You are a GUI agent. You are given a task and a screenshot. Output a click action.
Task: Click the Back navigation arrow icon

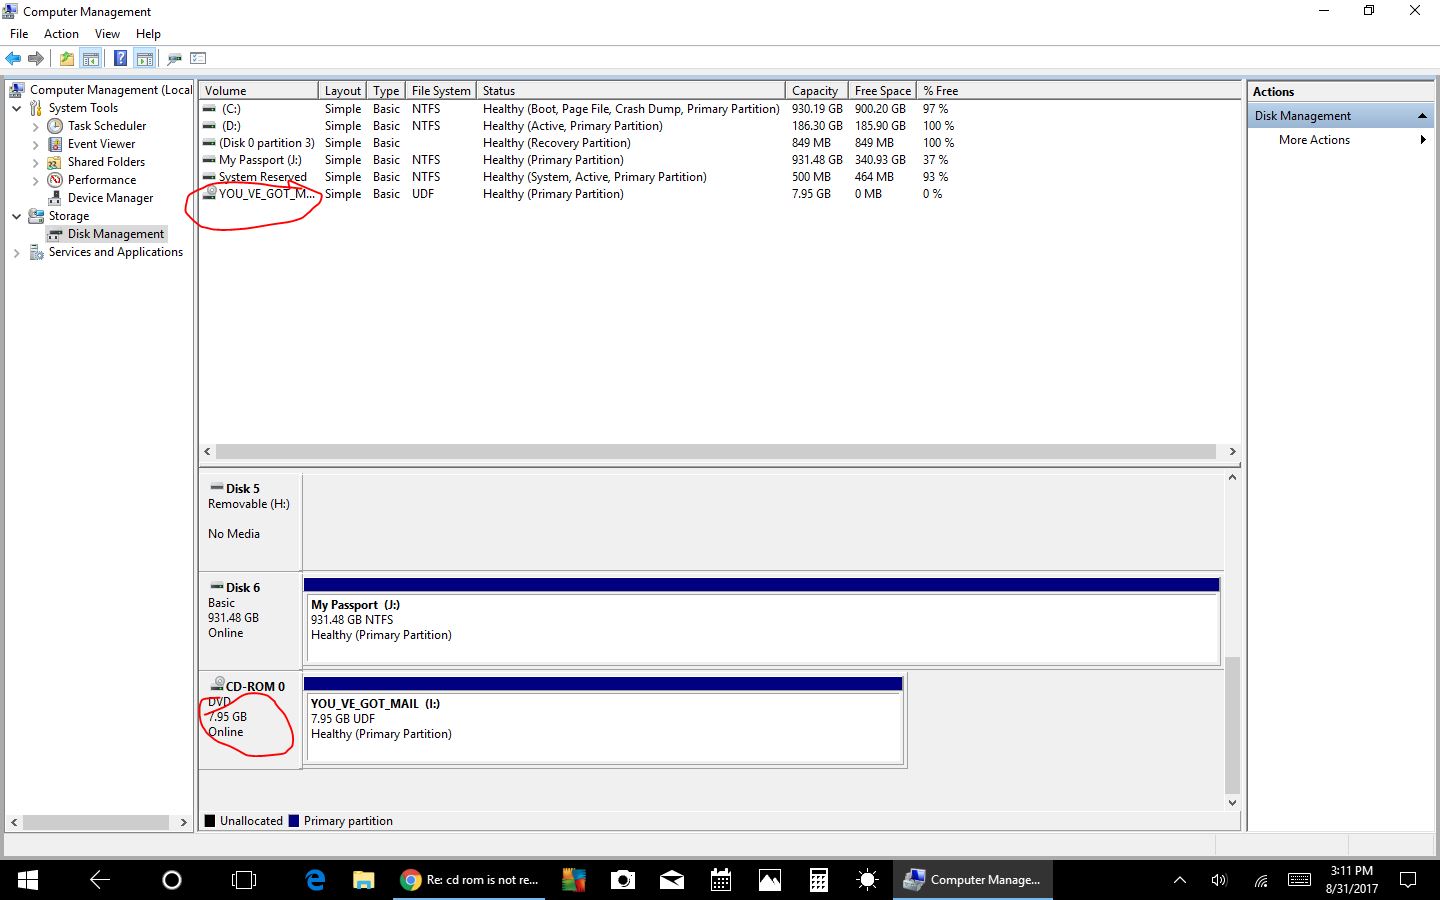tap(13, 58)
